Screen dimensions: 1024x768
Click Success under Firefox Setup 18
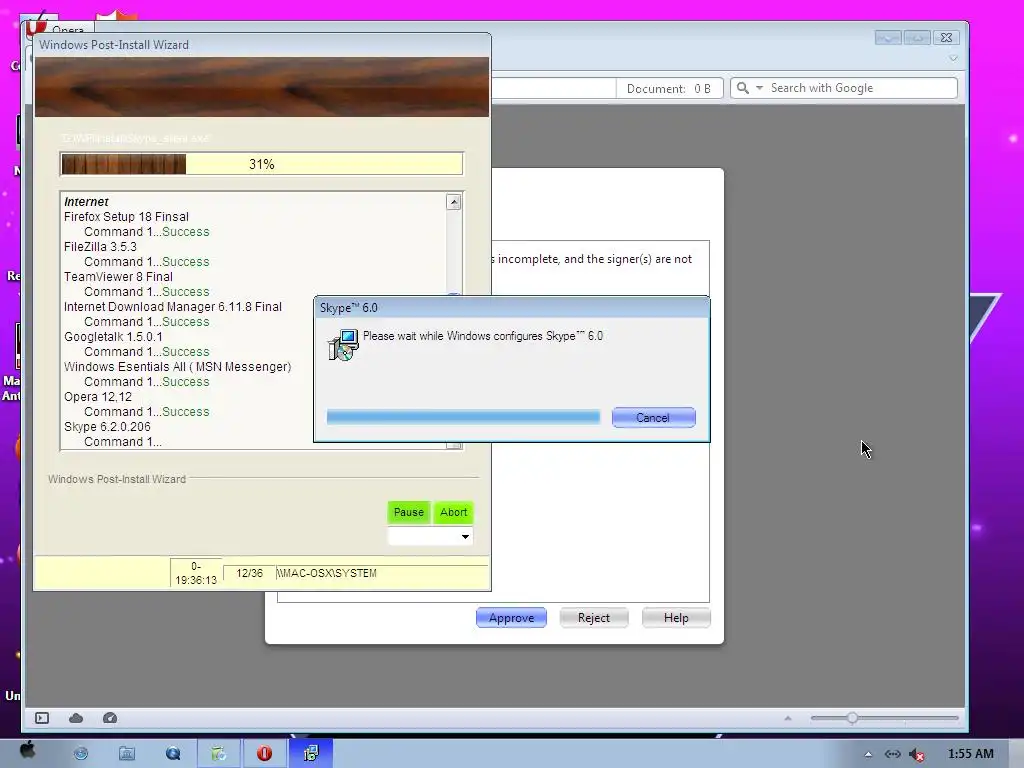(185, 232)
